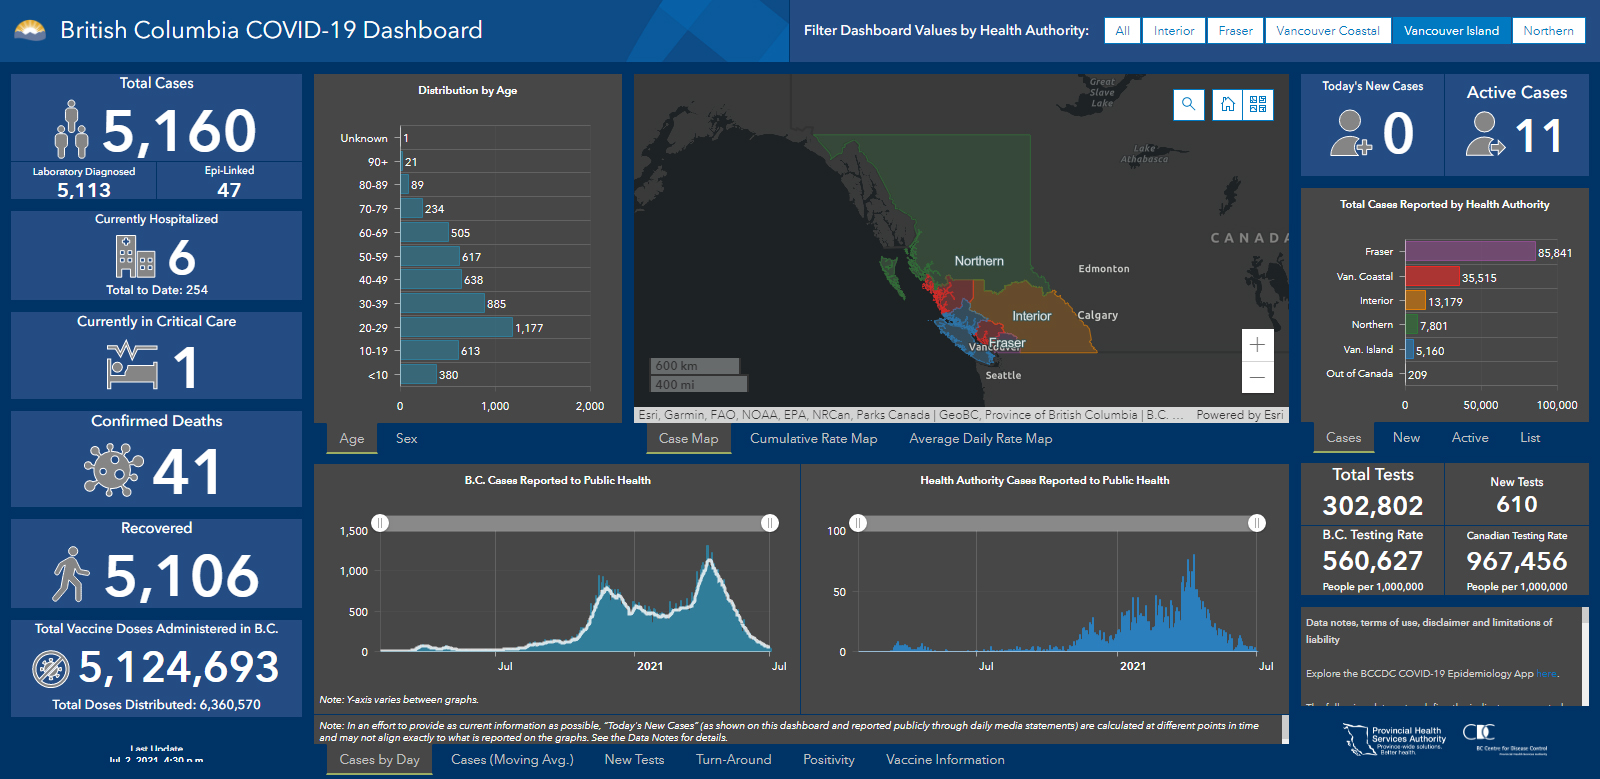This screenshot has width=1600, height=779.
Task: Open the basemap gallery icon
Action: coord(1258,104)
